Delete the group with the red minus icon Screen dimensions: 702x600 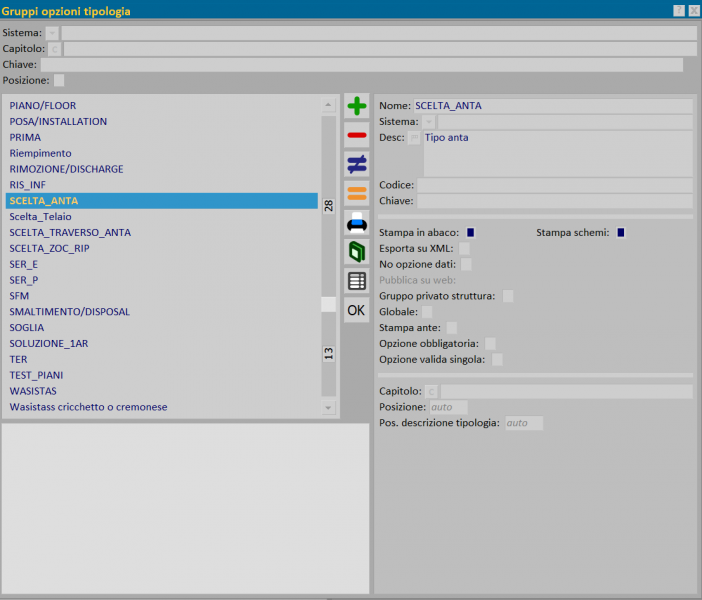pos(356,135)
